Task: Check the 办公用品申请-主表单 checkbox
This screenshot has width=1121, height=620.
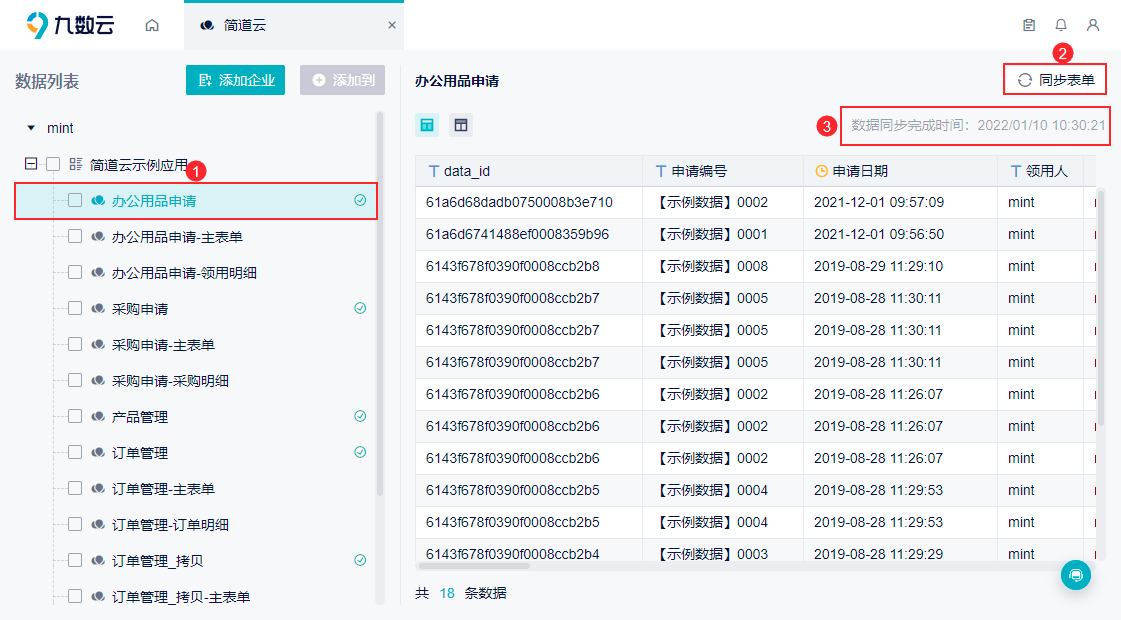Action: pos(75,237)
